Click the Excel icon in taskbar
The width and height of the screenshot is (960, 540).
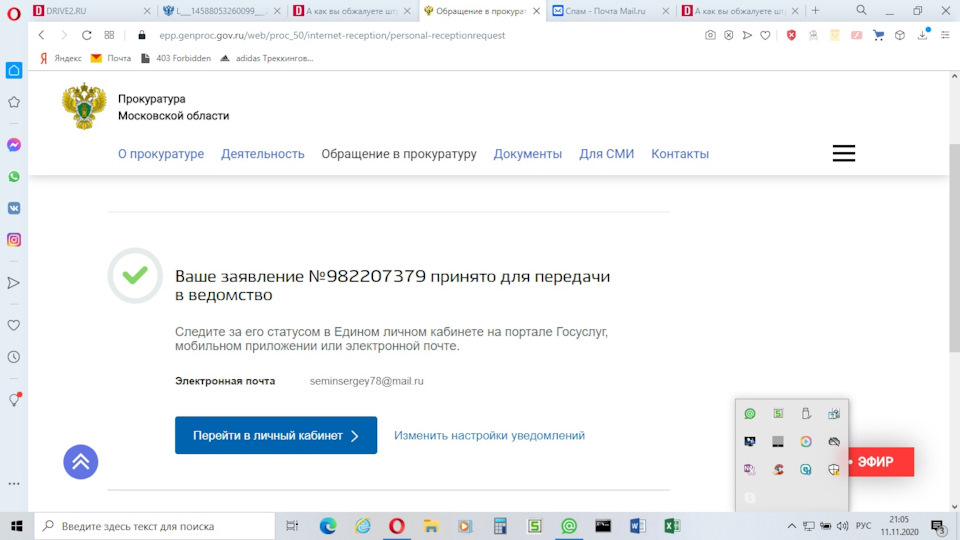tap(672, 525)
